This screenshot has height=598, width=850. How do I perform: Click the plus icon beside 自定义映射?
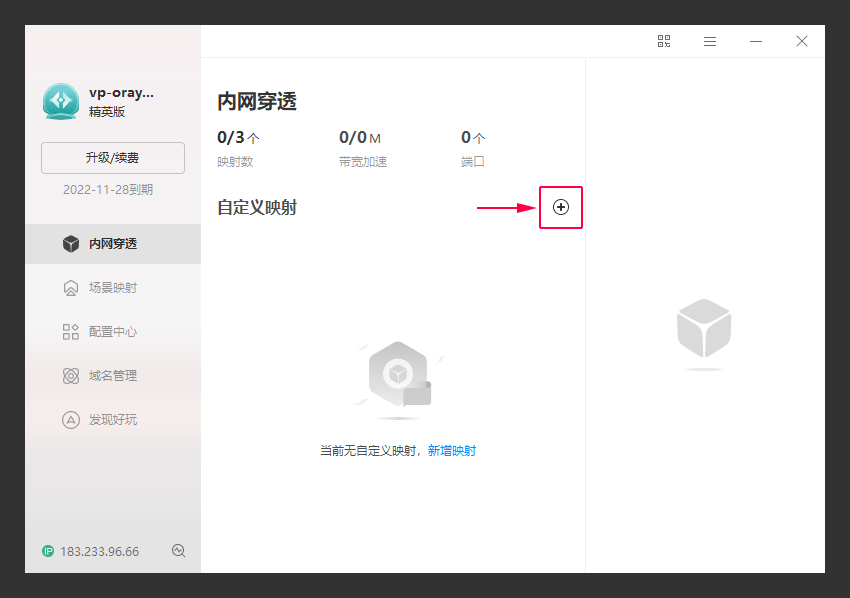click(x=561, y=207)
